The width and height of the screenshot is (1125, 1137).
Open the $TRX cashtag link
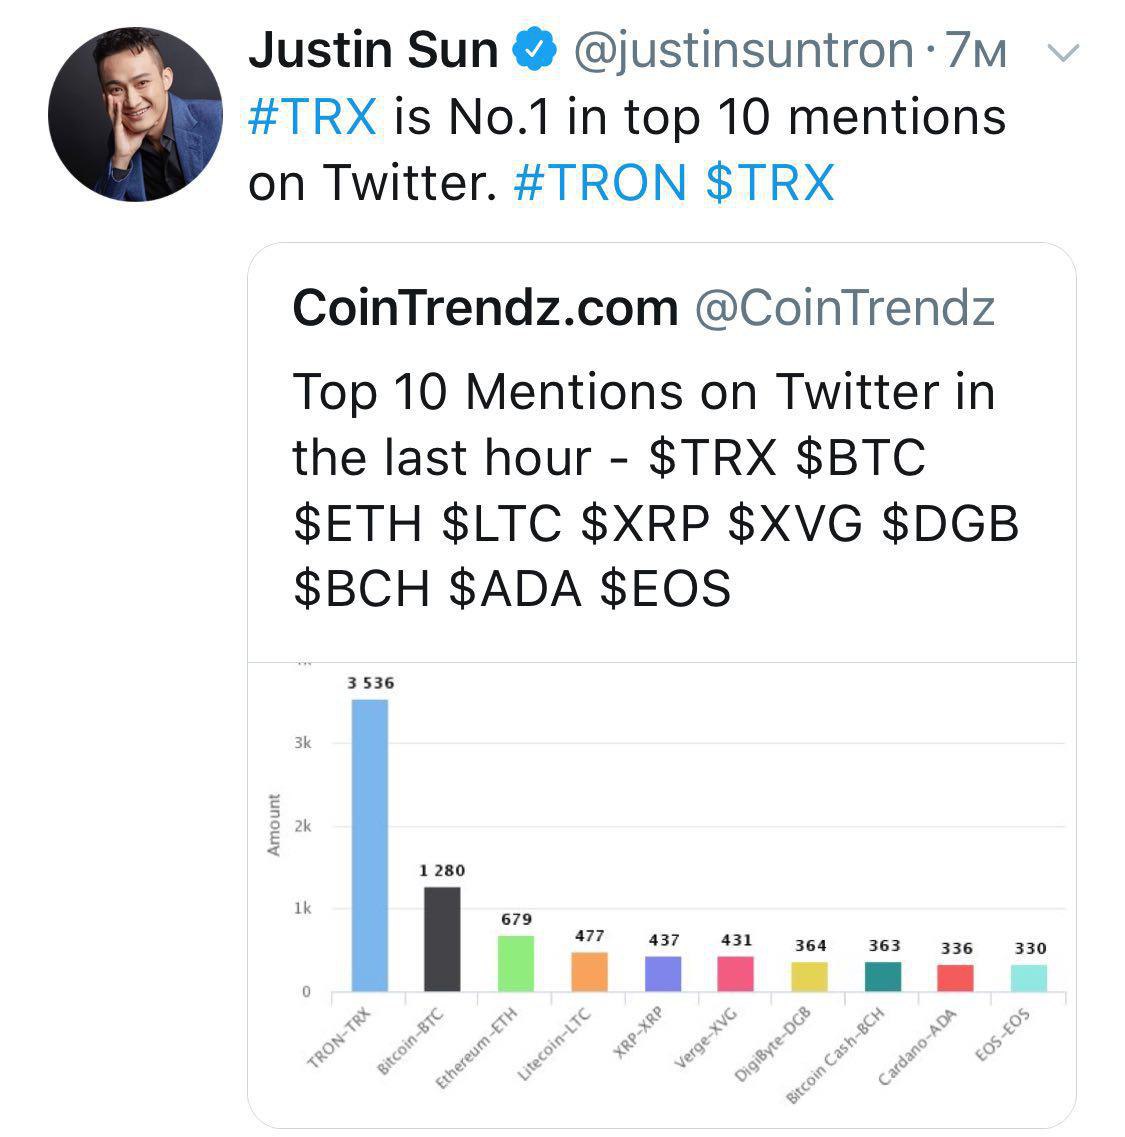coord(770,182)
